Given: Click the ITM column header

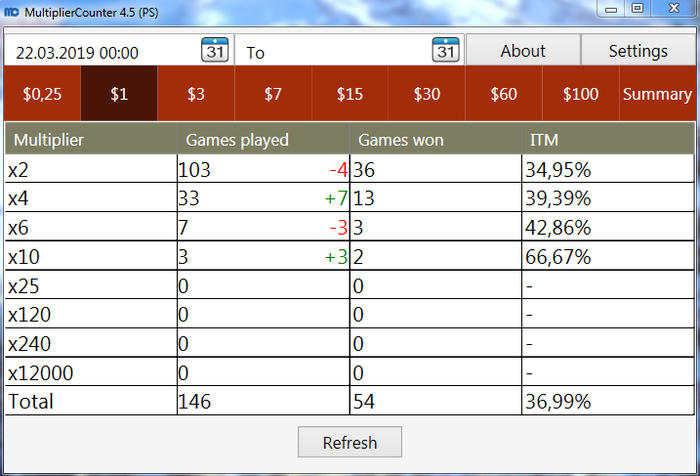Looking at the screenshot, I should 608,139.
